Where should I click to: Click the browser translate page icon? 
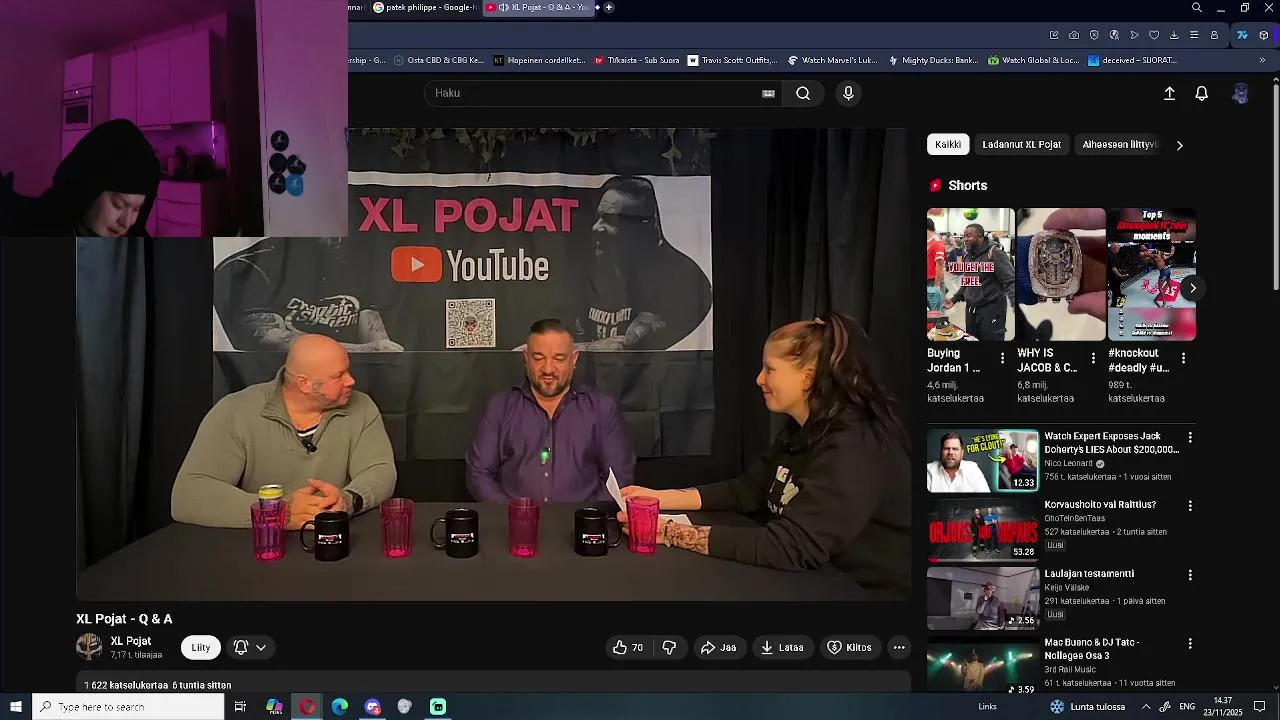tap(1114, 35)
